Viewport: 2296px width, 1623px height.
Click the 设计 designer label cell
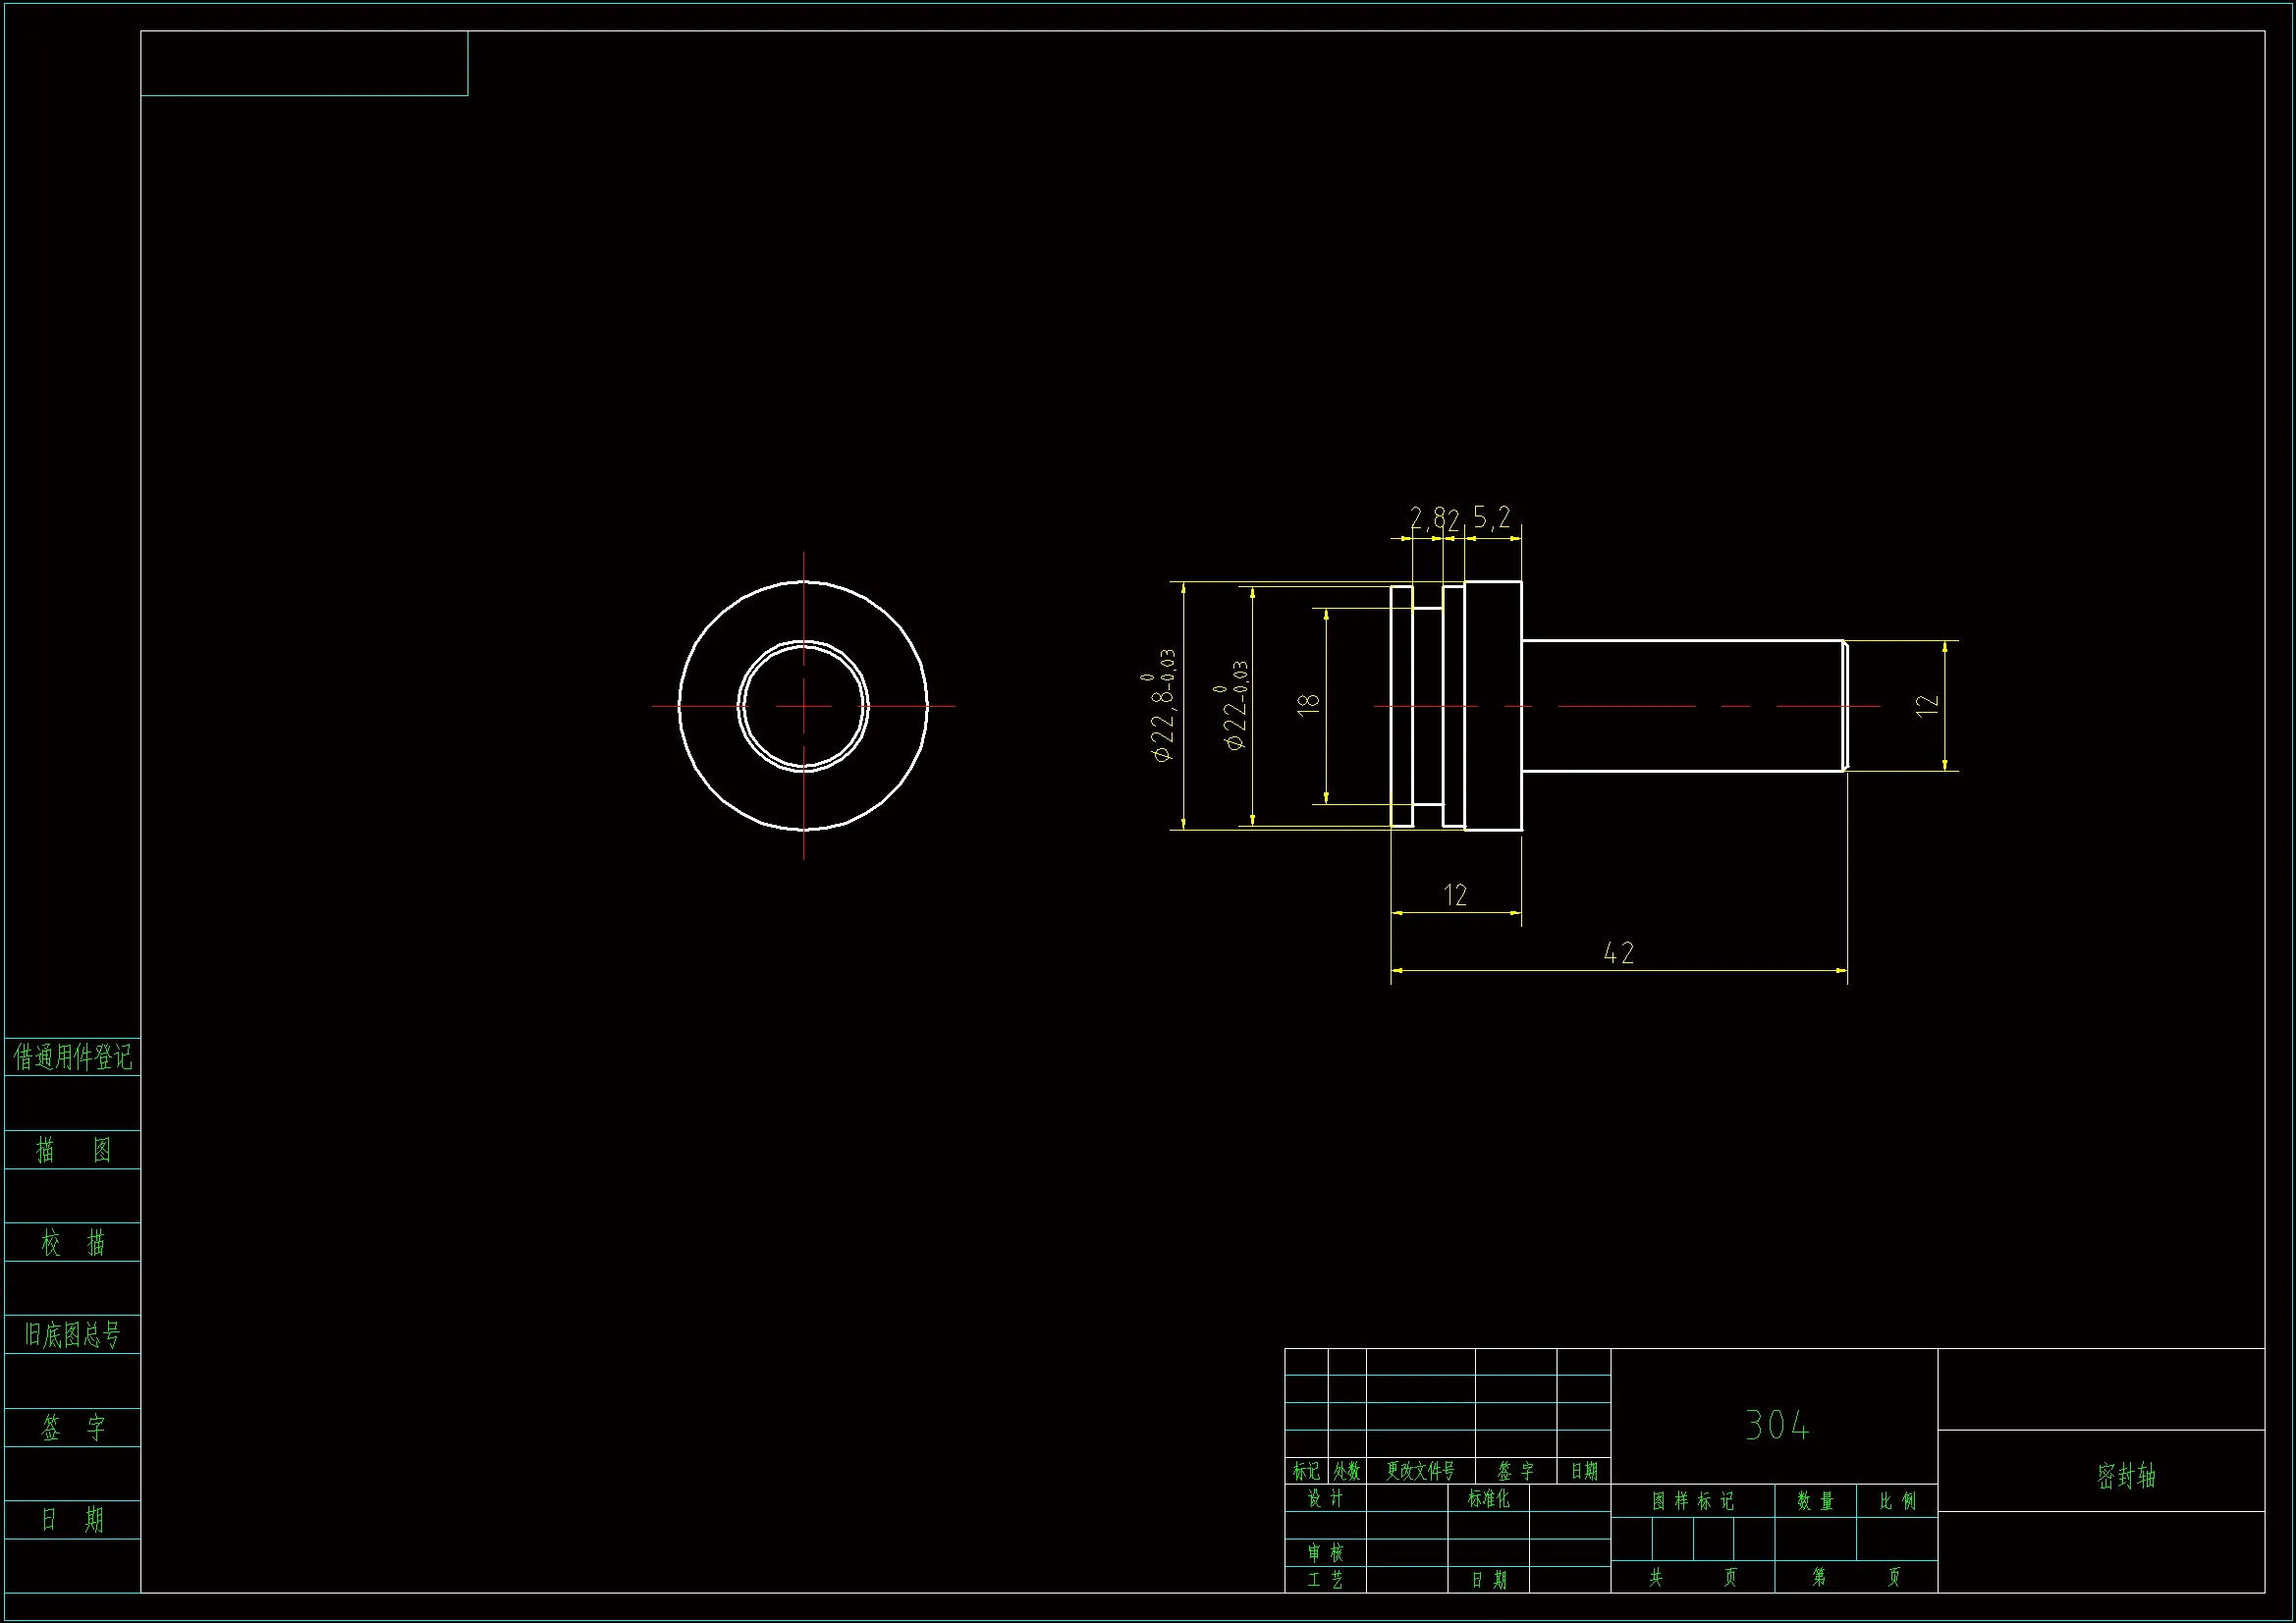point(1325,1498)
